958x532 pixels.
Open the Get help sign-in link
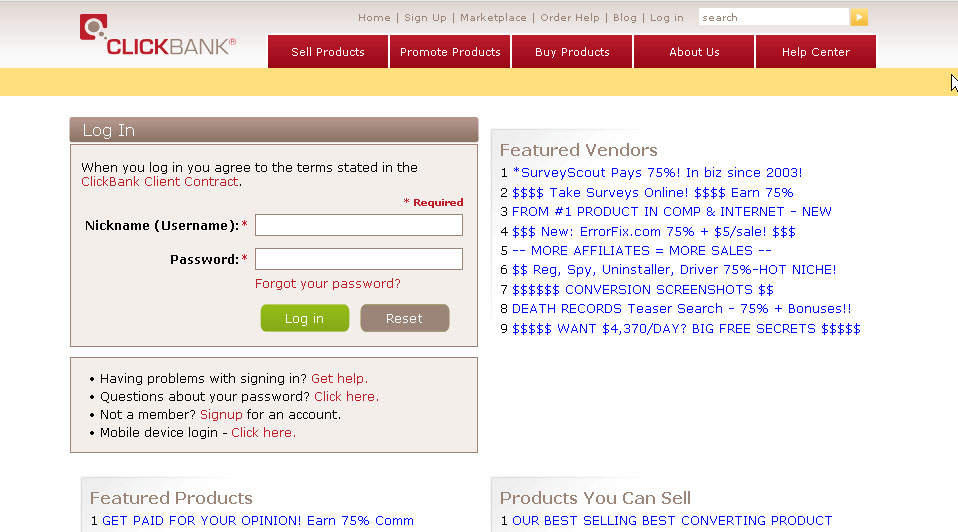pyautogui.click(x=339, y=379)
